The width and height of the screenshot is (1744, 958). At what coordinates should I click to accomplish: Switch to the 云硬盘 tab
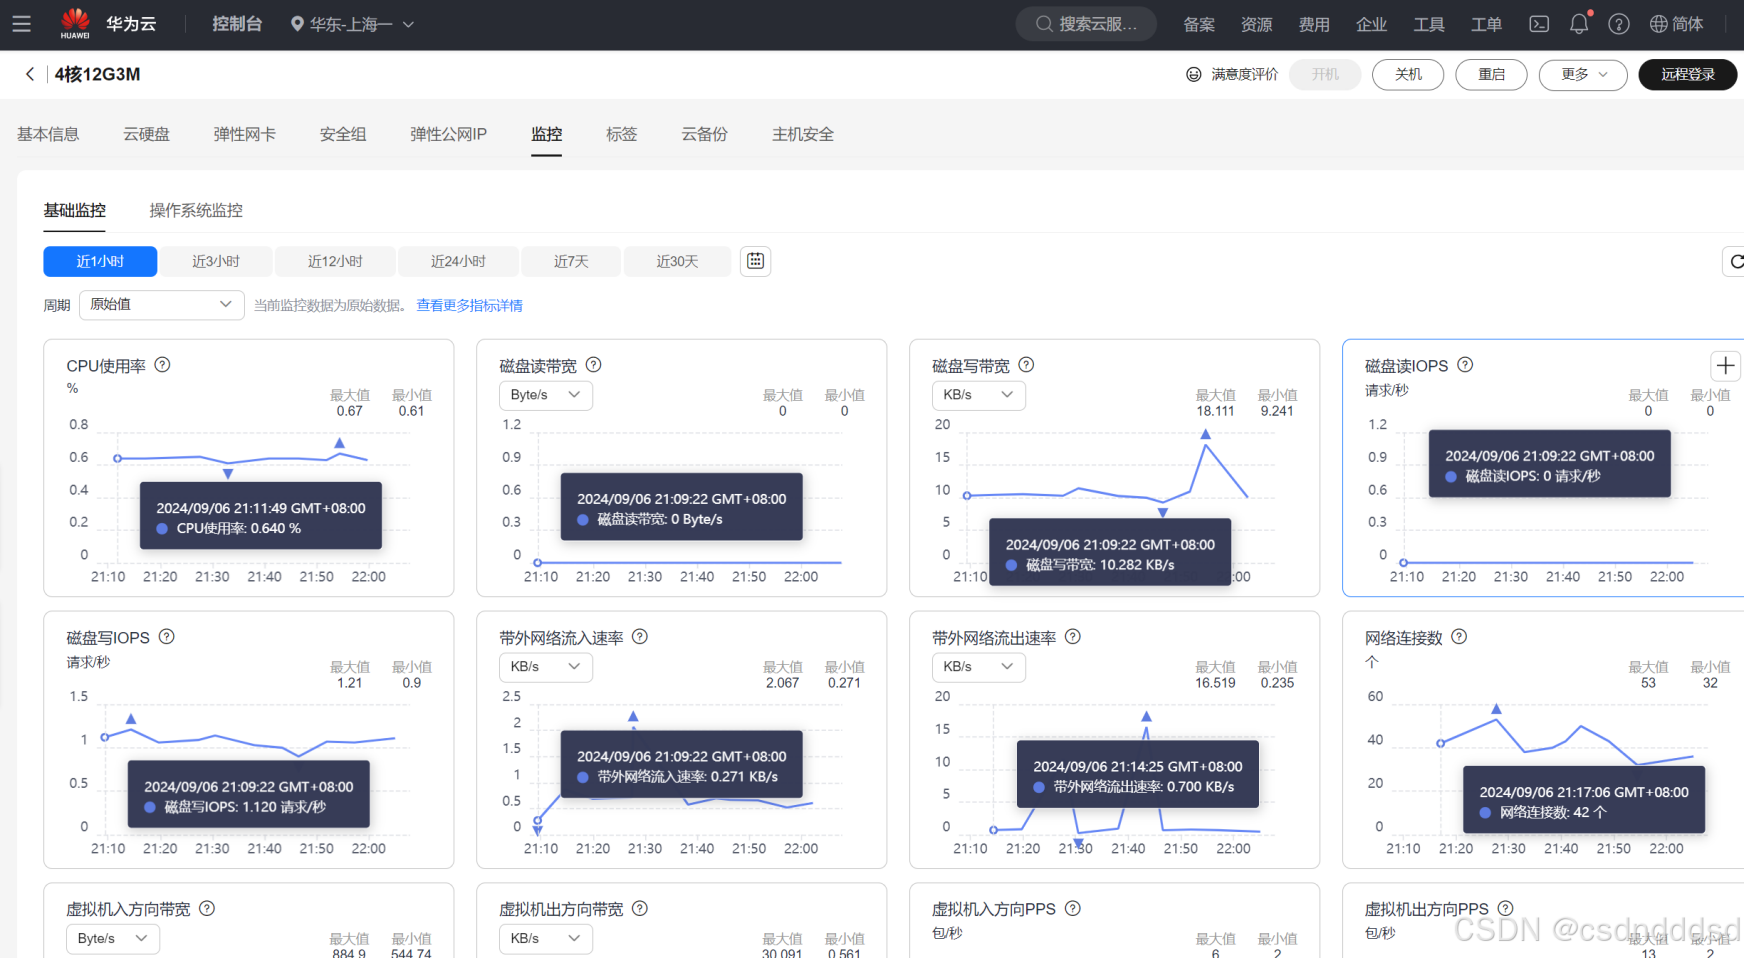(x=146, y=134)
